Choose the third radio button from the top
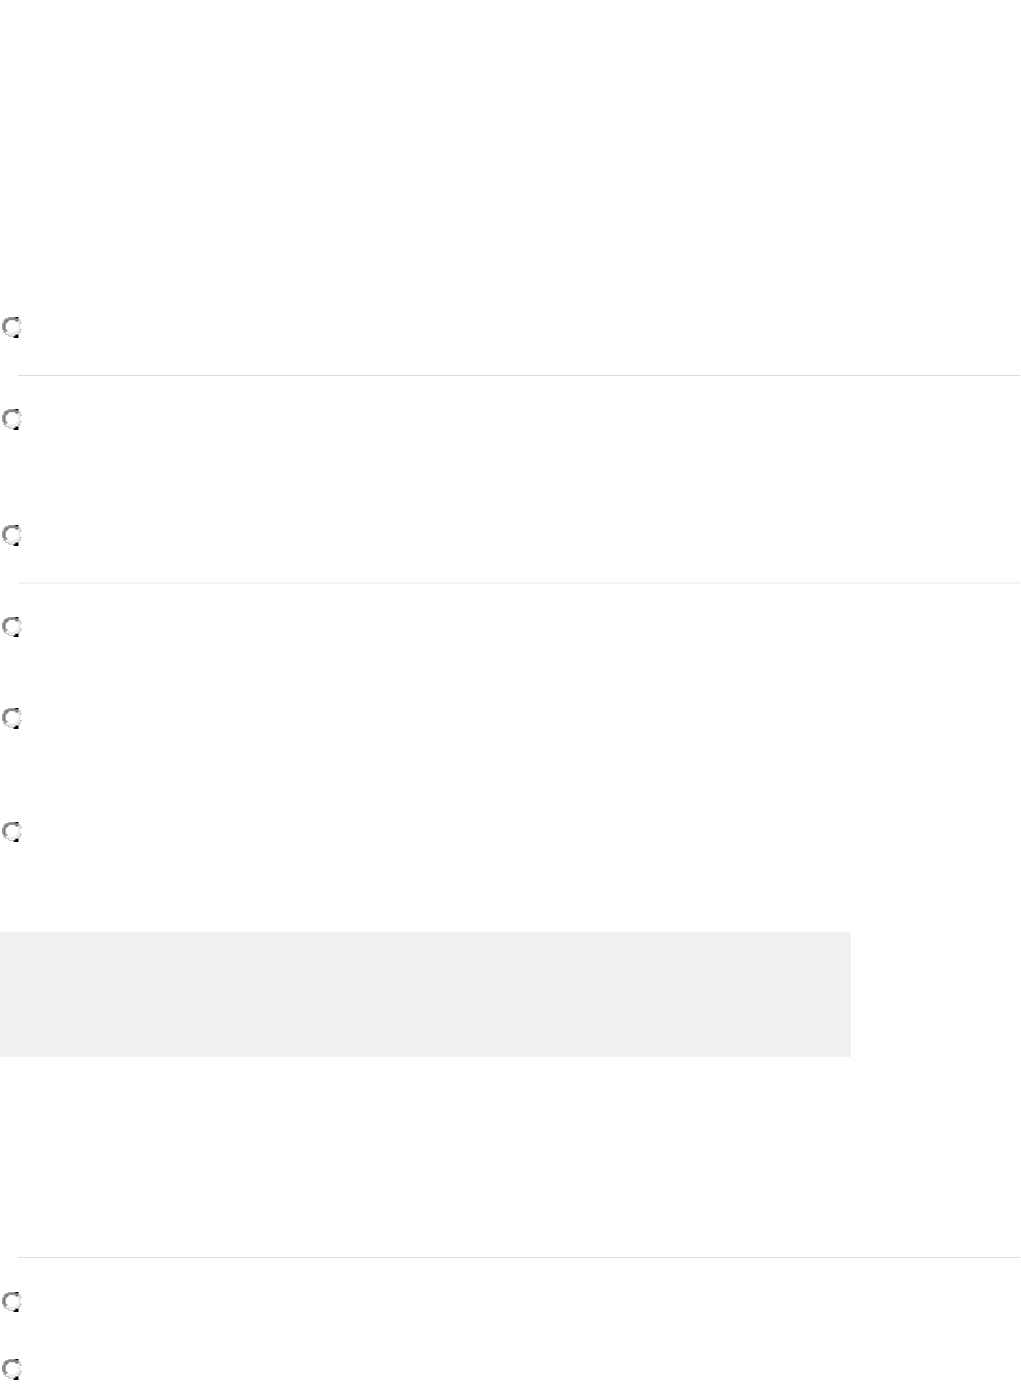The image size is (1021, 1393). [12, 536]
